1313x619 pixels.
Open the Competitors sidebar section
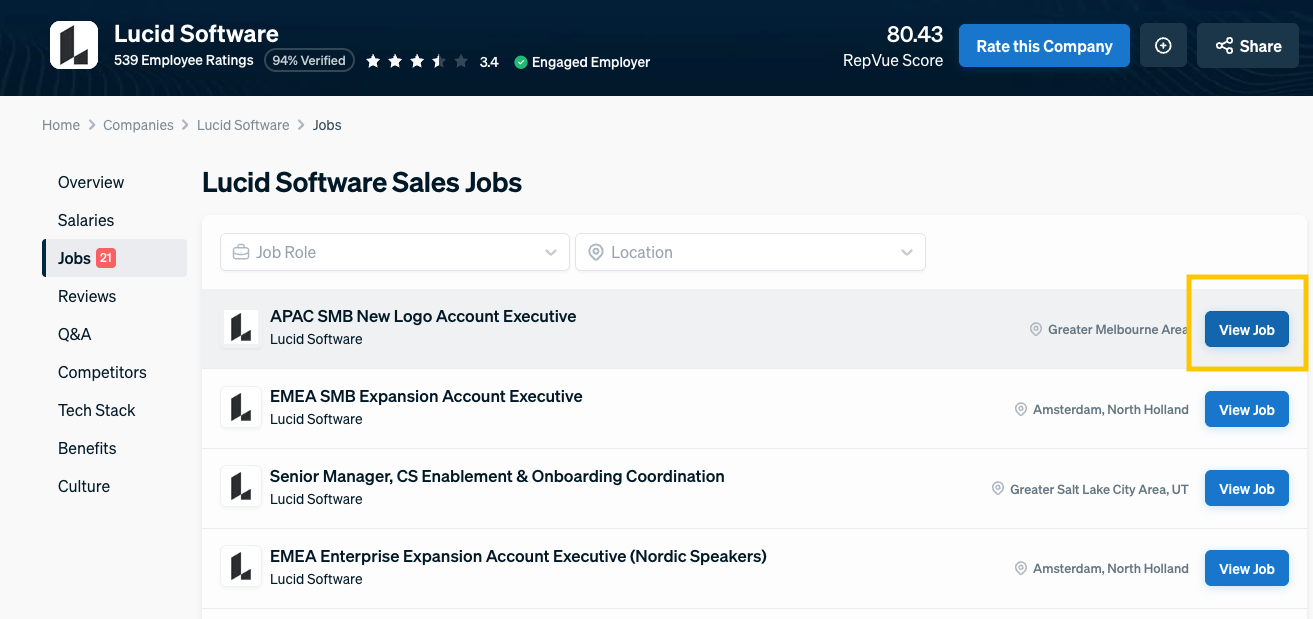pos(102,372)
